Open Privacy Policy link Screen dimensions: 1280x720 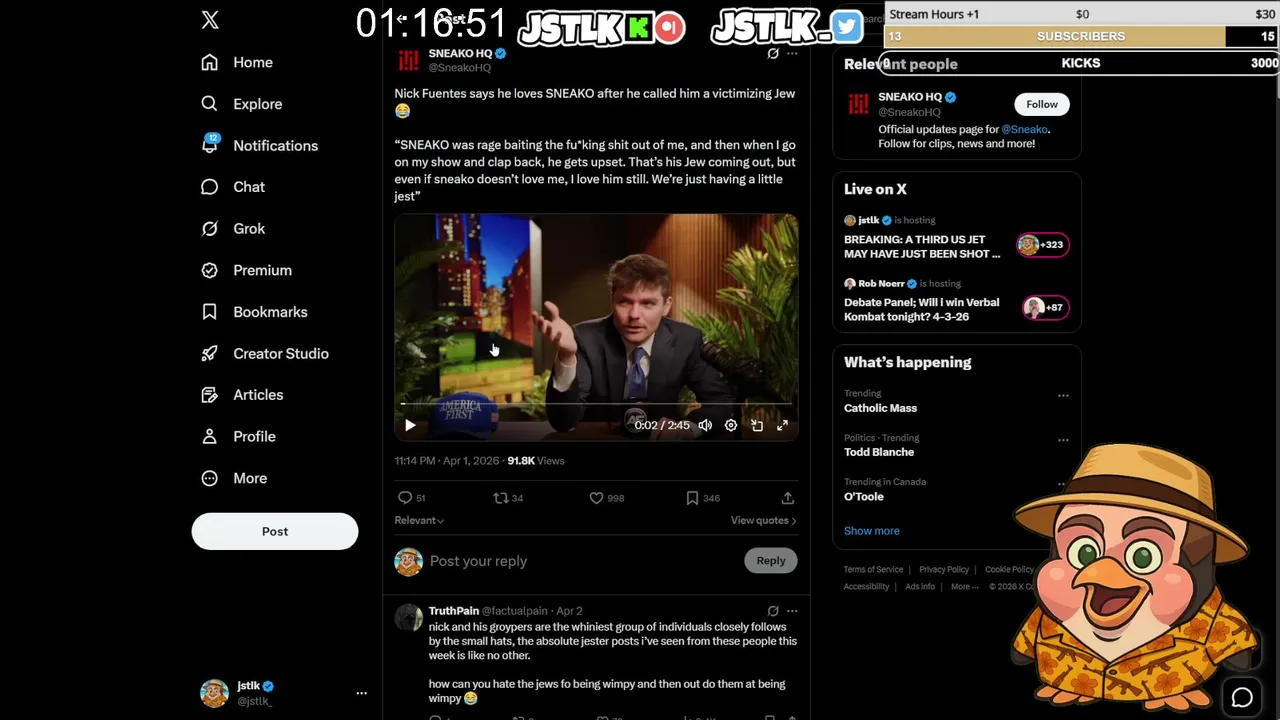click(944, 570)
